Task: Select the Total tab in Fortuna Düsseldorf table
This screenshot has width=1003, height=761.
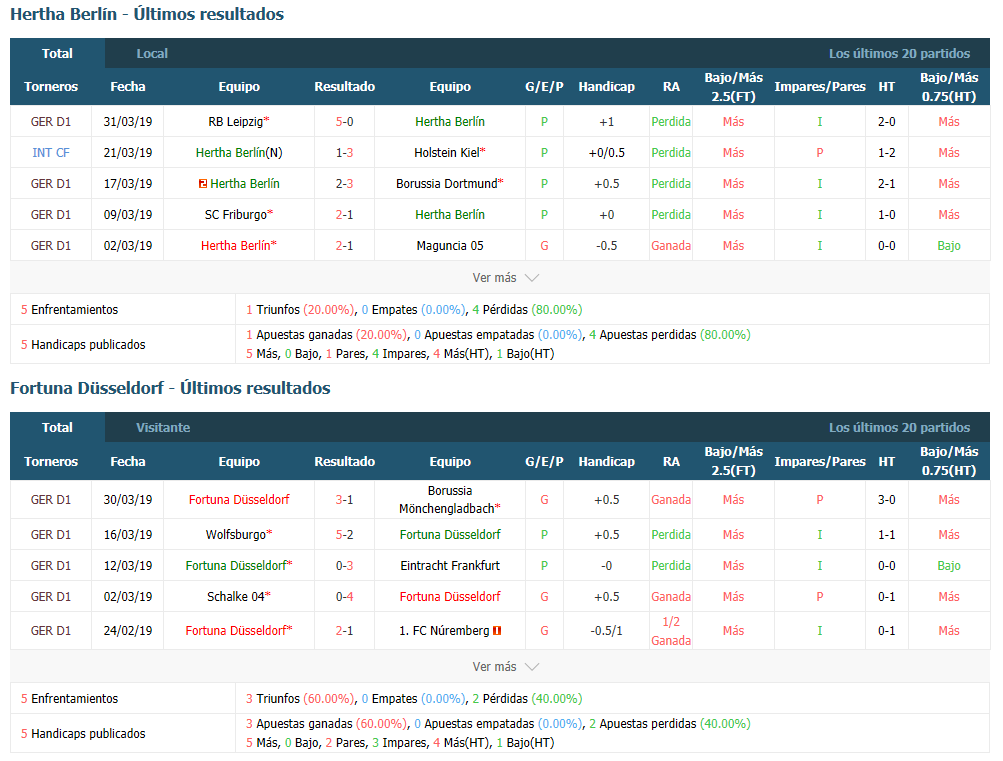Action: pyautogui.click(x=58, y=428)
